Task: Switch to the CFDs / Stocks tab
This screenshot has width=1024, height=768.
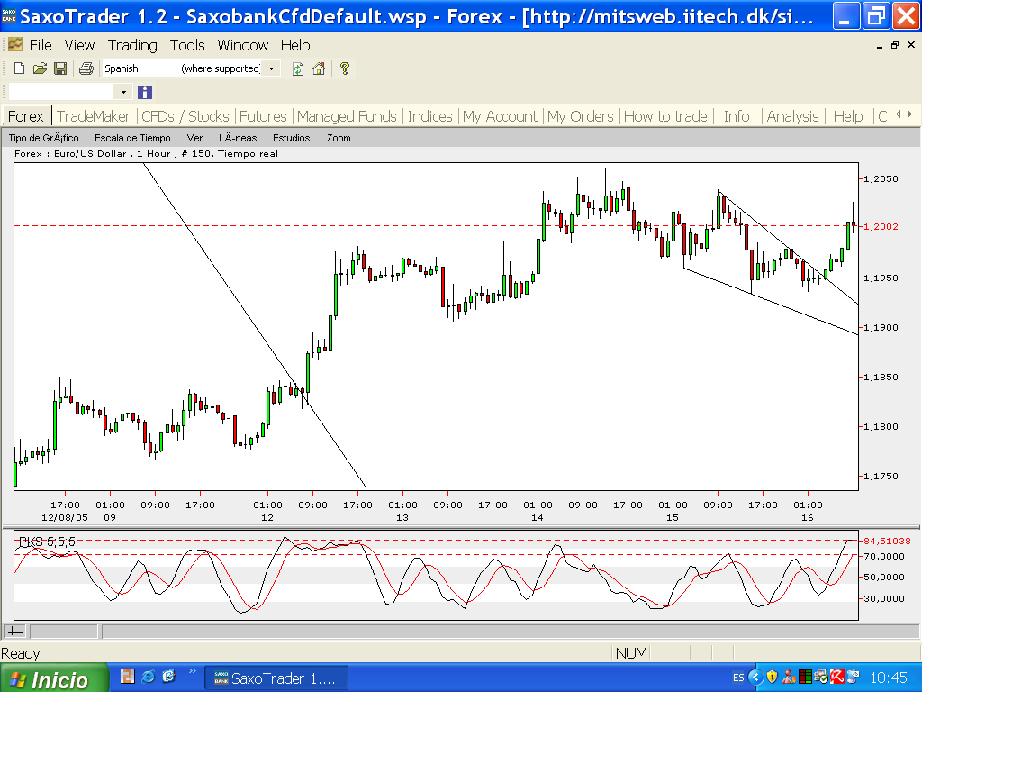Action: click(x=185, y=116)
